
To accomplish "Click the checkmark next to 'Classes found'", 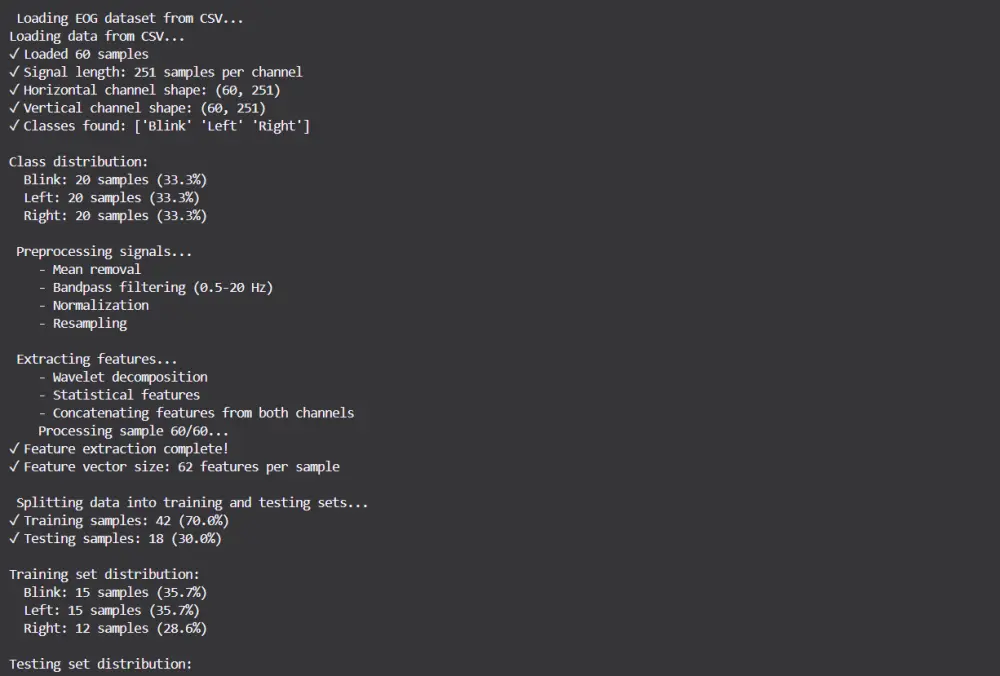I will pyautogui.click(x=14, y=126).
